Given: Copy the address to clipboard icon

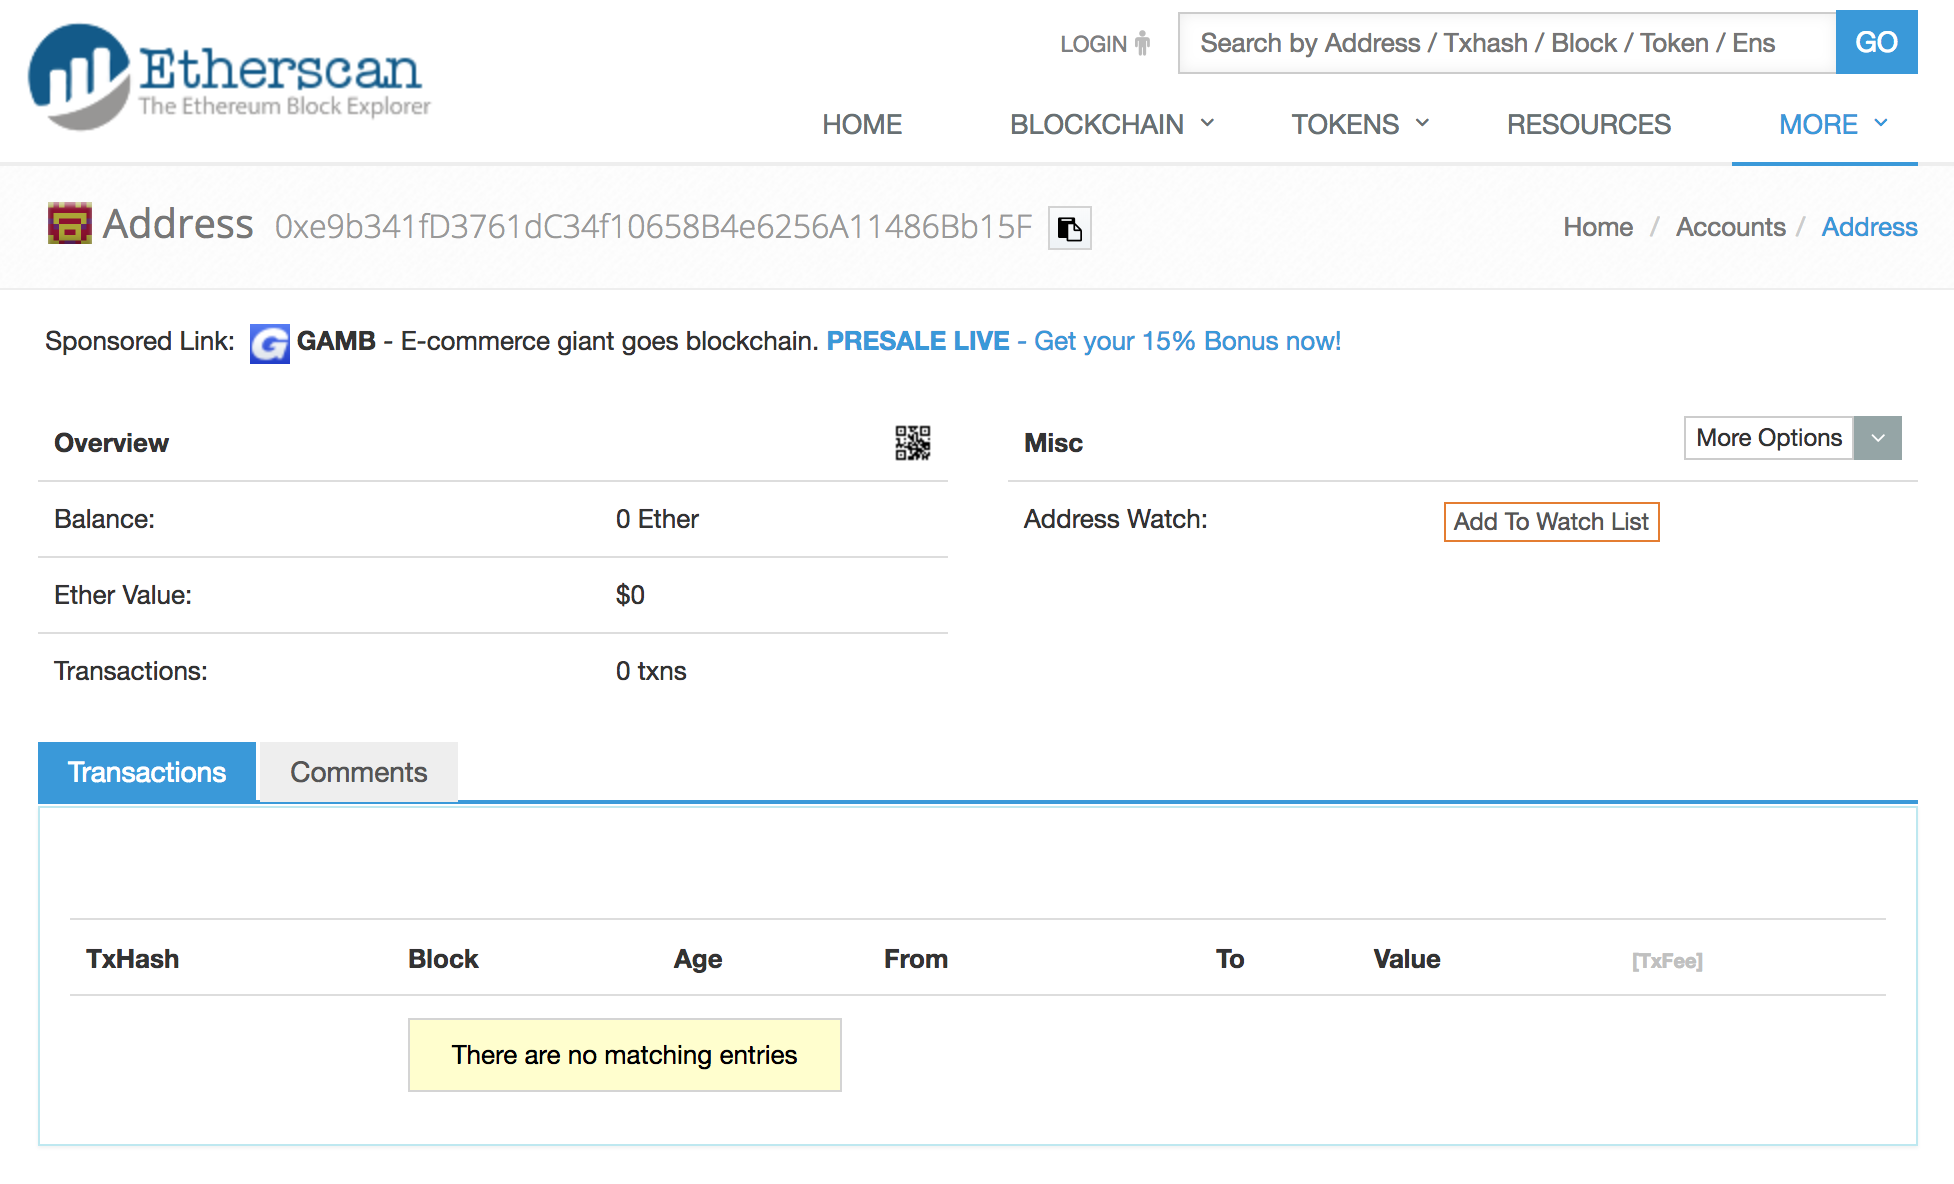Looking at the screenshot, I should coord(1069,228).
